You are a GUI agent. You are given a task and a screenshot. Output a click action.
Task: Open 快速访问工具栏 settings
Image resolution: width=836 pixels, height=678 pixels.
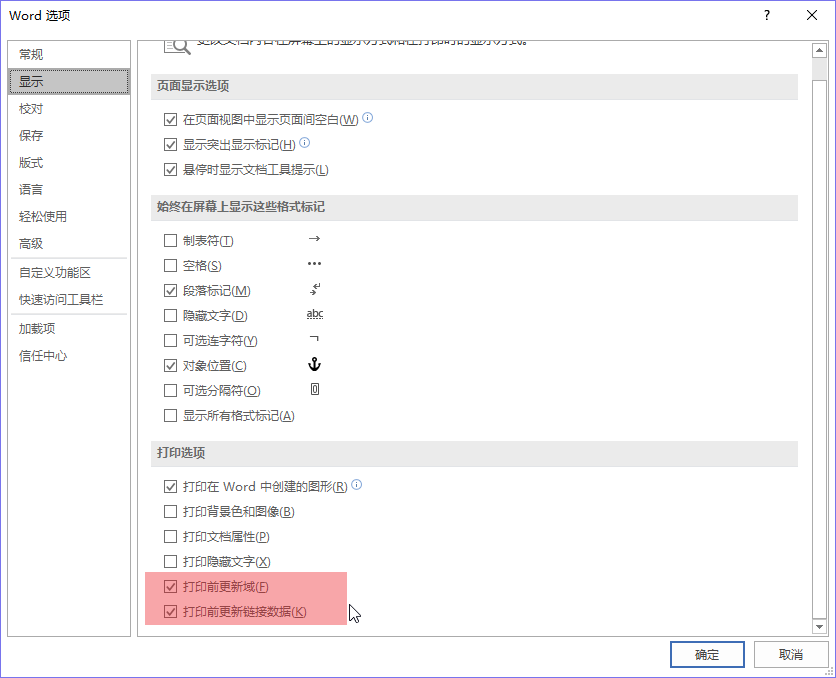pyautogui.click(x=69, y=300)
